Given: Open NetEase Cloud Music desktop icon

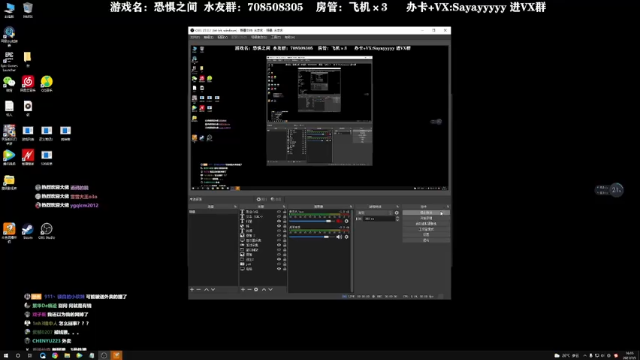Looking at the screenshot, I should tap(28, 84).
